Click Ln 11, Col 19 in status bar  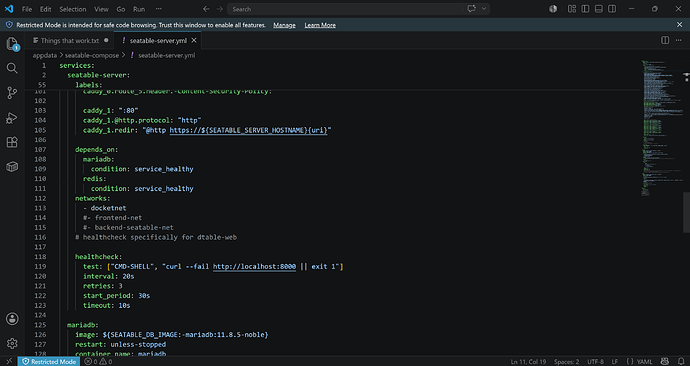click(528, 362)
